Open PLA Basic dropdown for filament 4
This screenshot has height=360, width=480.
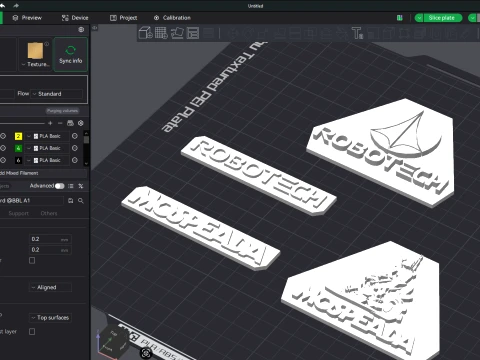(x=47, y=148)
